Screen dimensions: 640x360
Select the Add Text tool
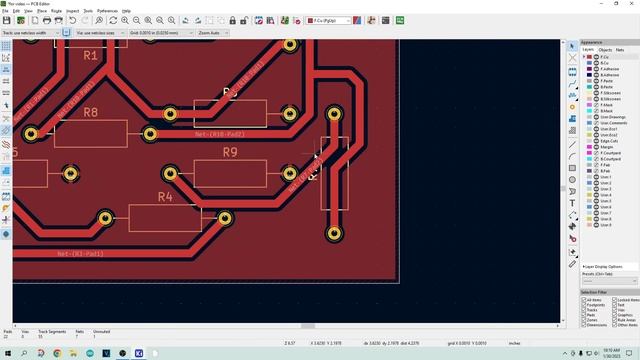coord(572,203)
